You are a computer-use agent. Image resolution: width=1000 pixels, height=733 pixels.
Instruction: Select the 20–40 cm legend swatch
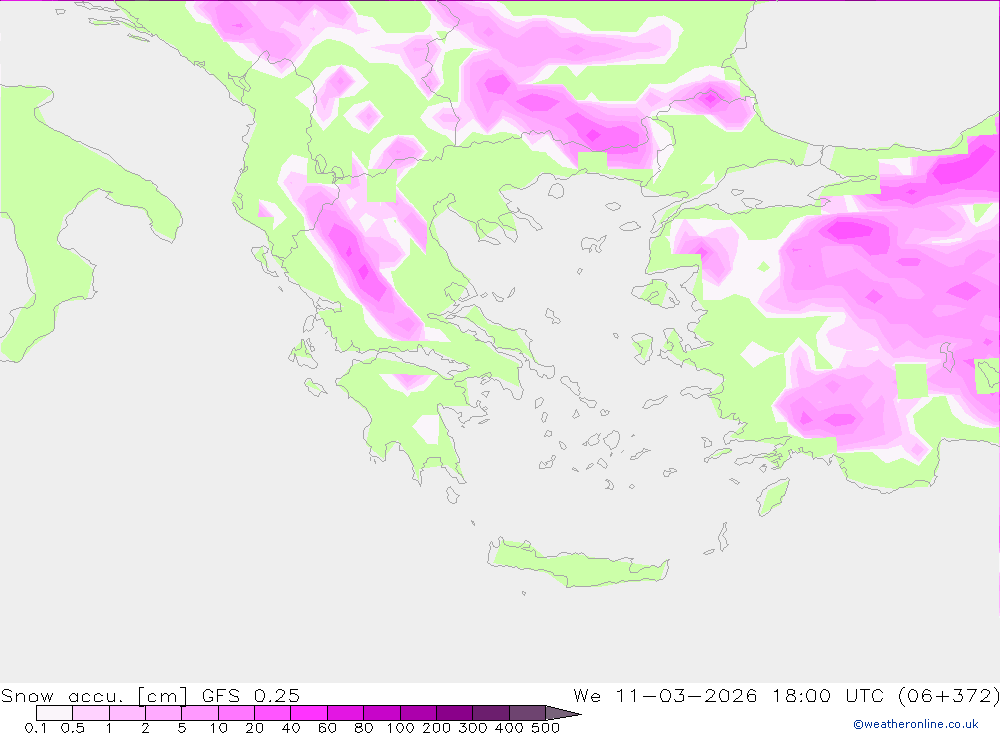272,713
